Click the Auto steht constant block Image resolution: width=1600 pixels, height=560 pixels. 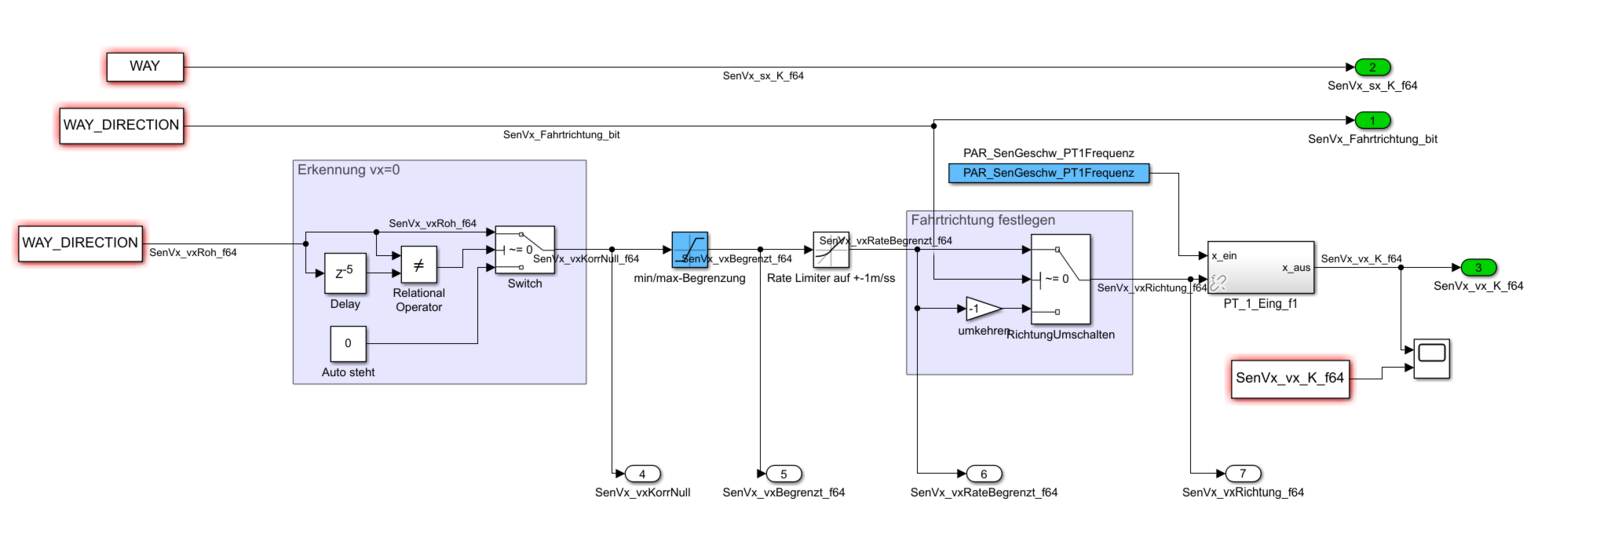(348, 344)
